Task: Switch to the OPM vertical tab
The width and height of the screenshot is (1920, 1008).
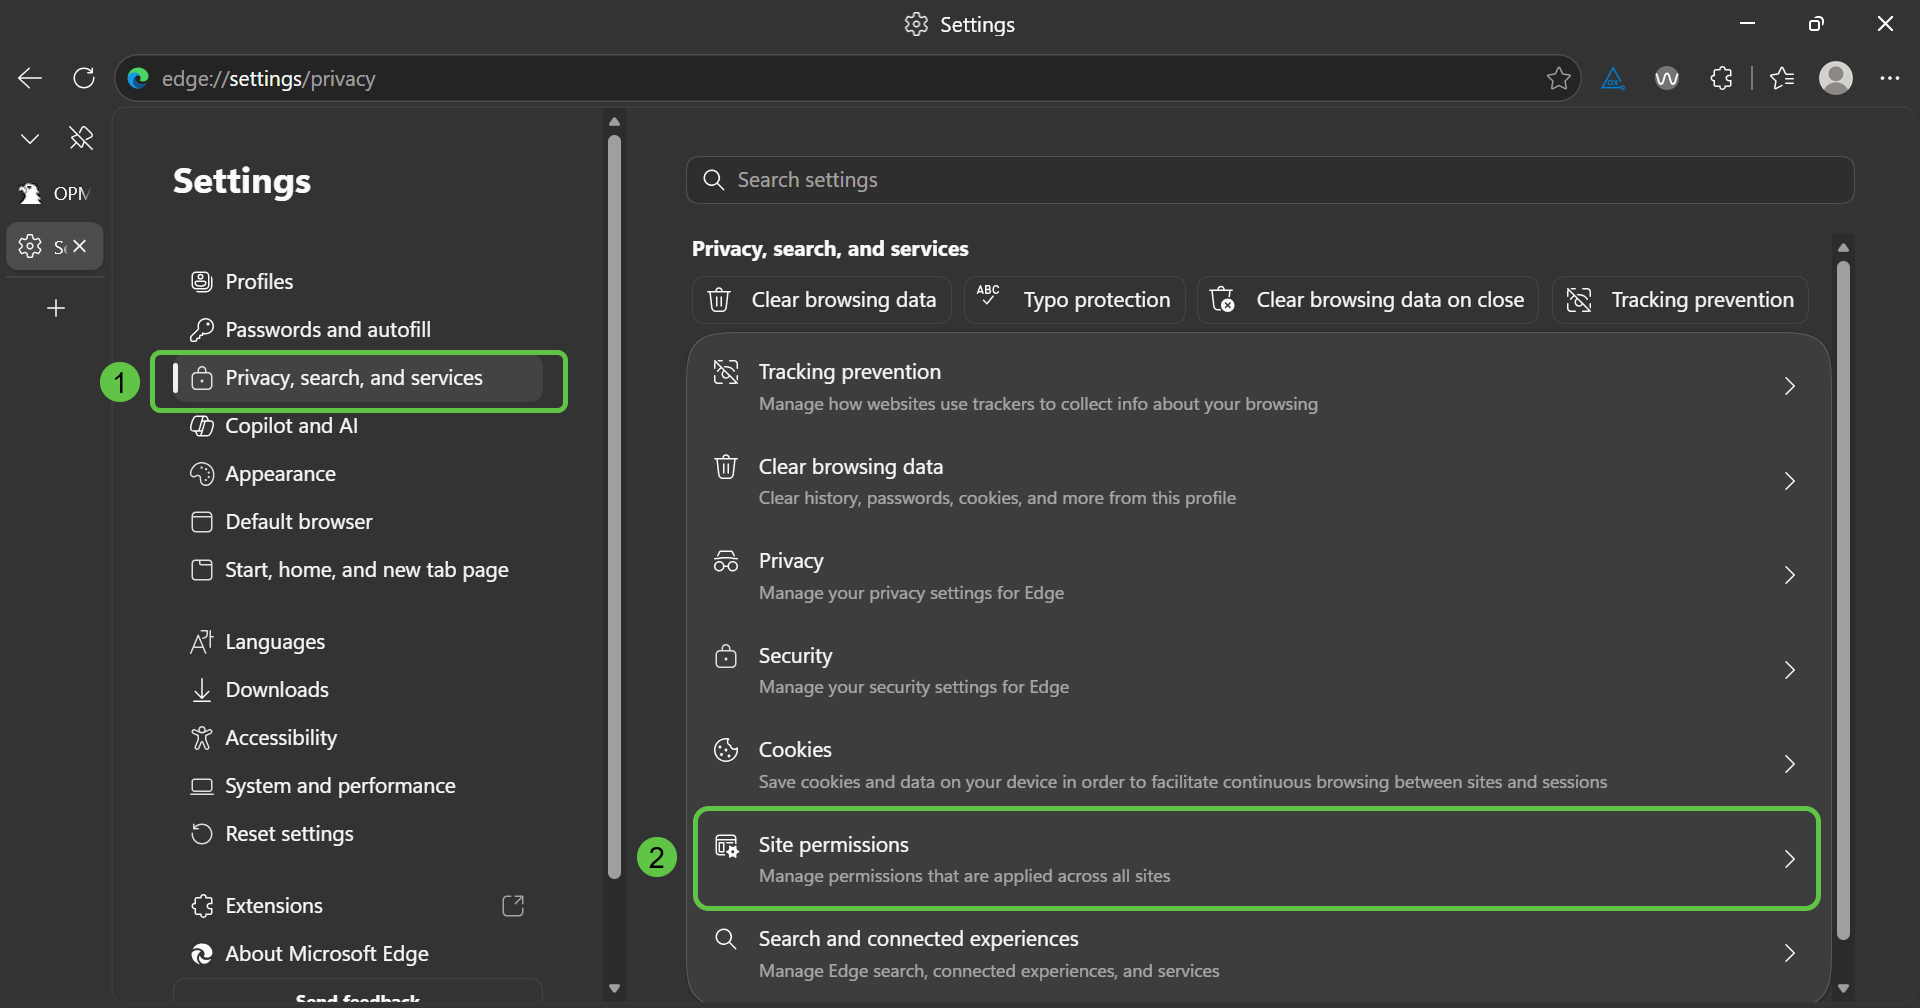Action: (55, 193)
